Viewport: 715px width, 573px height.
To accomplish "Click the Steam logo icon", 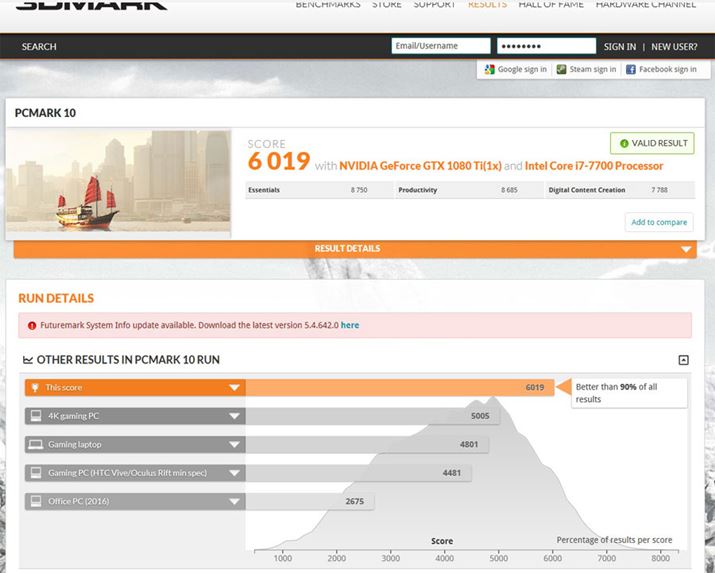I will coord(561,69).
